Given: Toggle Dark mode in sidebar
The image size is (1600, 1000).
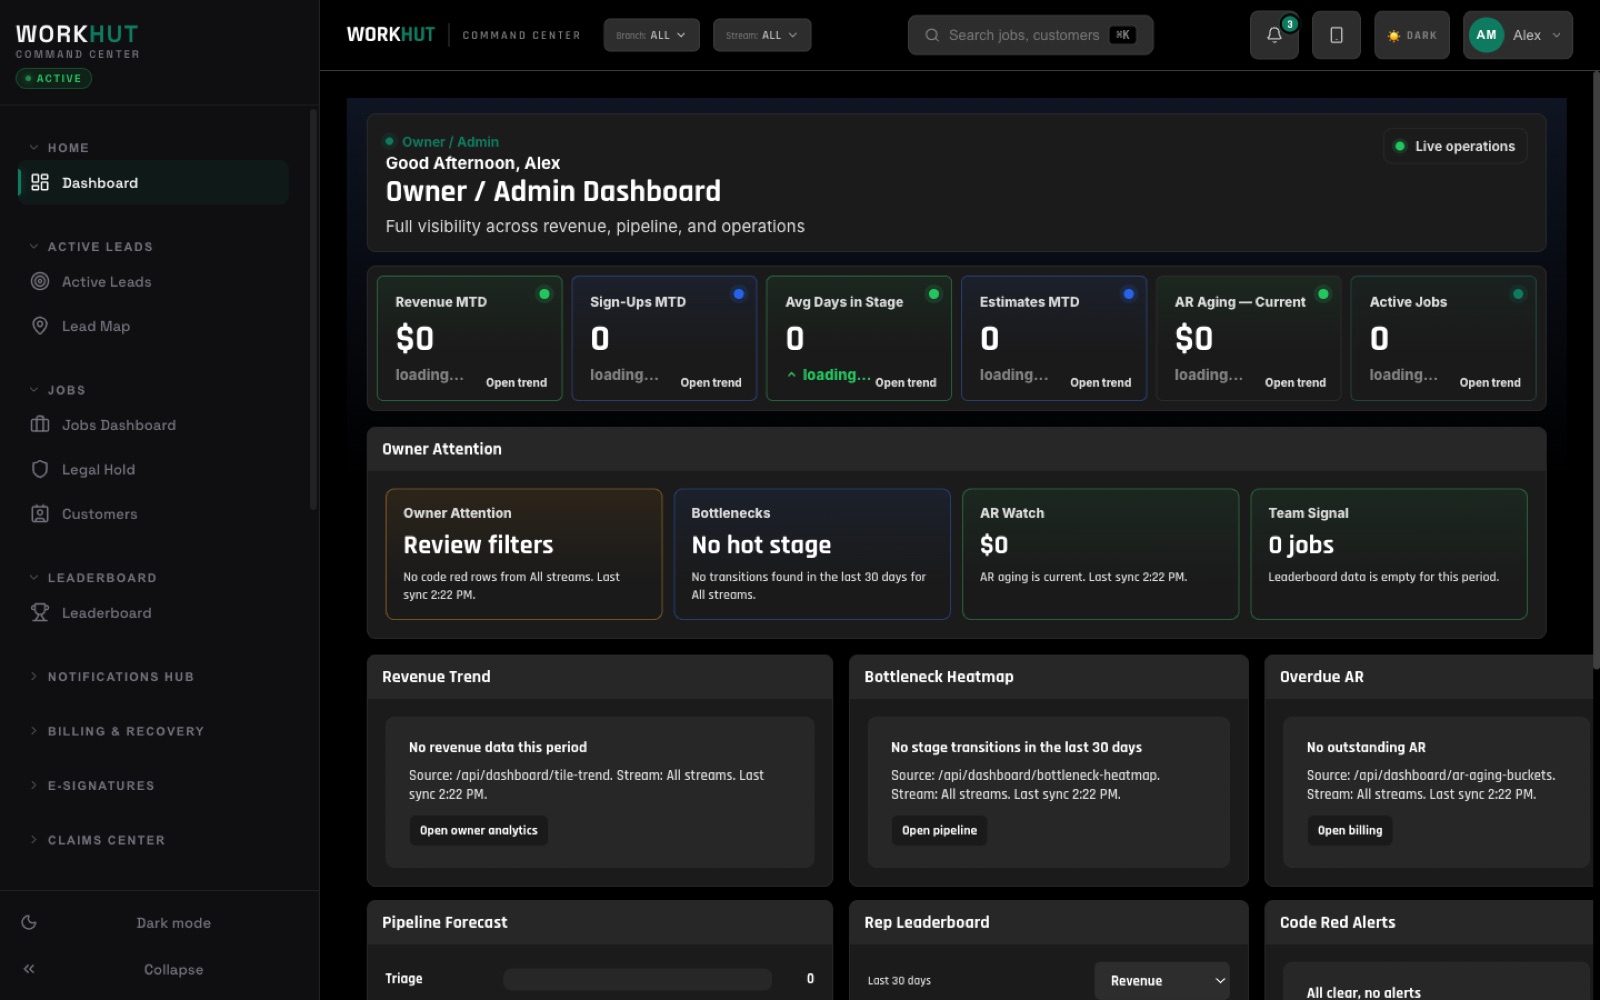Looking at the screenshot, I should [160, 923].
